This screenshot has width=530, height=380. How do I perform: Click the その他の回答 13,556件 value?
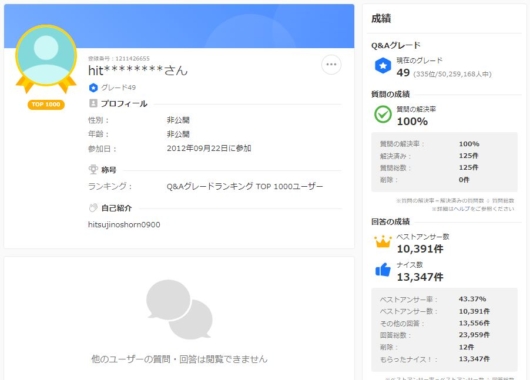[x=474, y=323]
